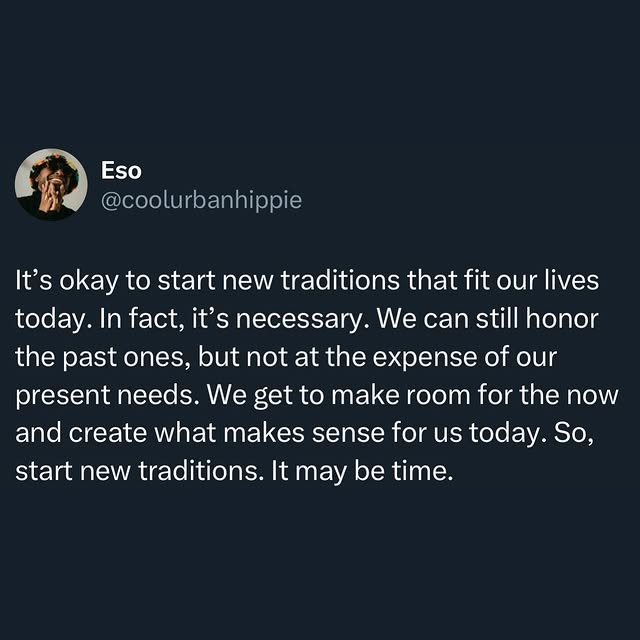Screen dimensions: 640x640
Task: Click the @coolurbanhippie handle
Action: [x=201, y=200]
